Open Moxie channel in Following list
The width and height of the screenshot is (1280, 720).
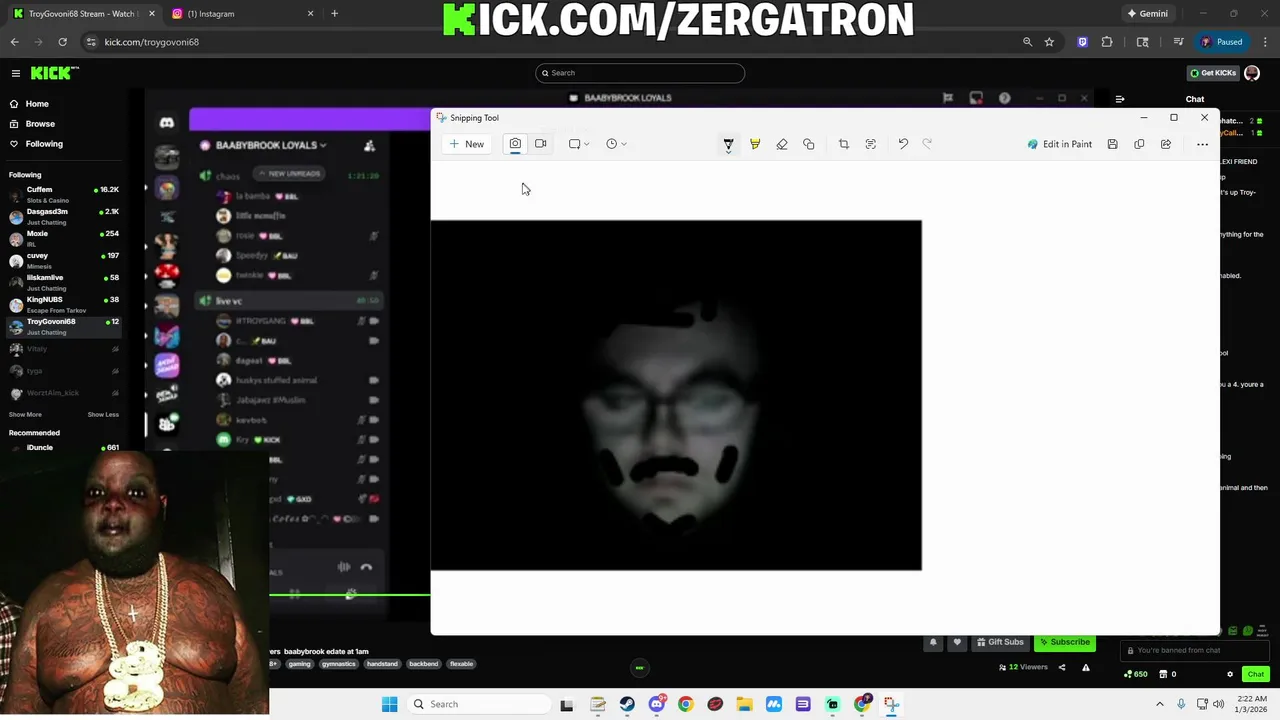tap(64, 238)
